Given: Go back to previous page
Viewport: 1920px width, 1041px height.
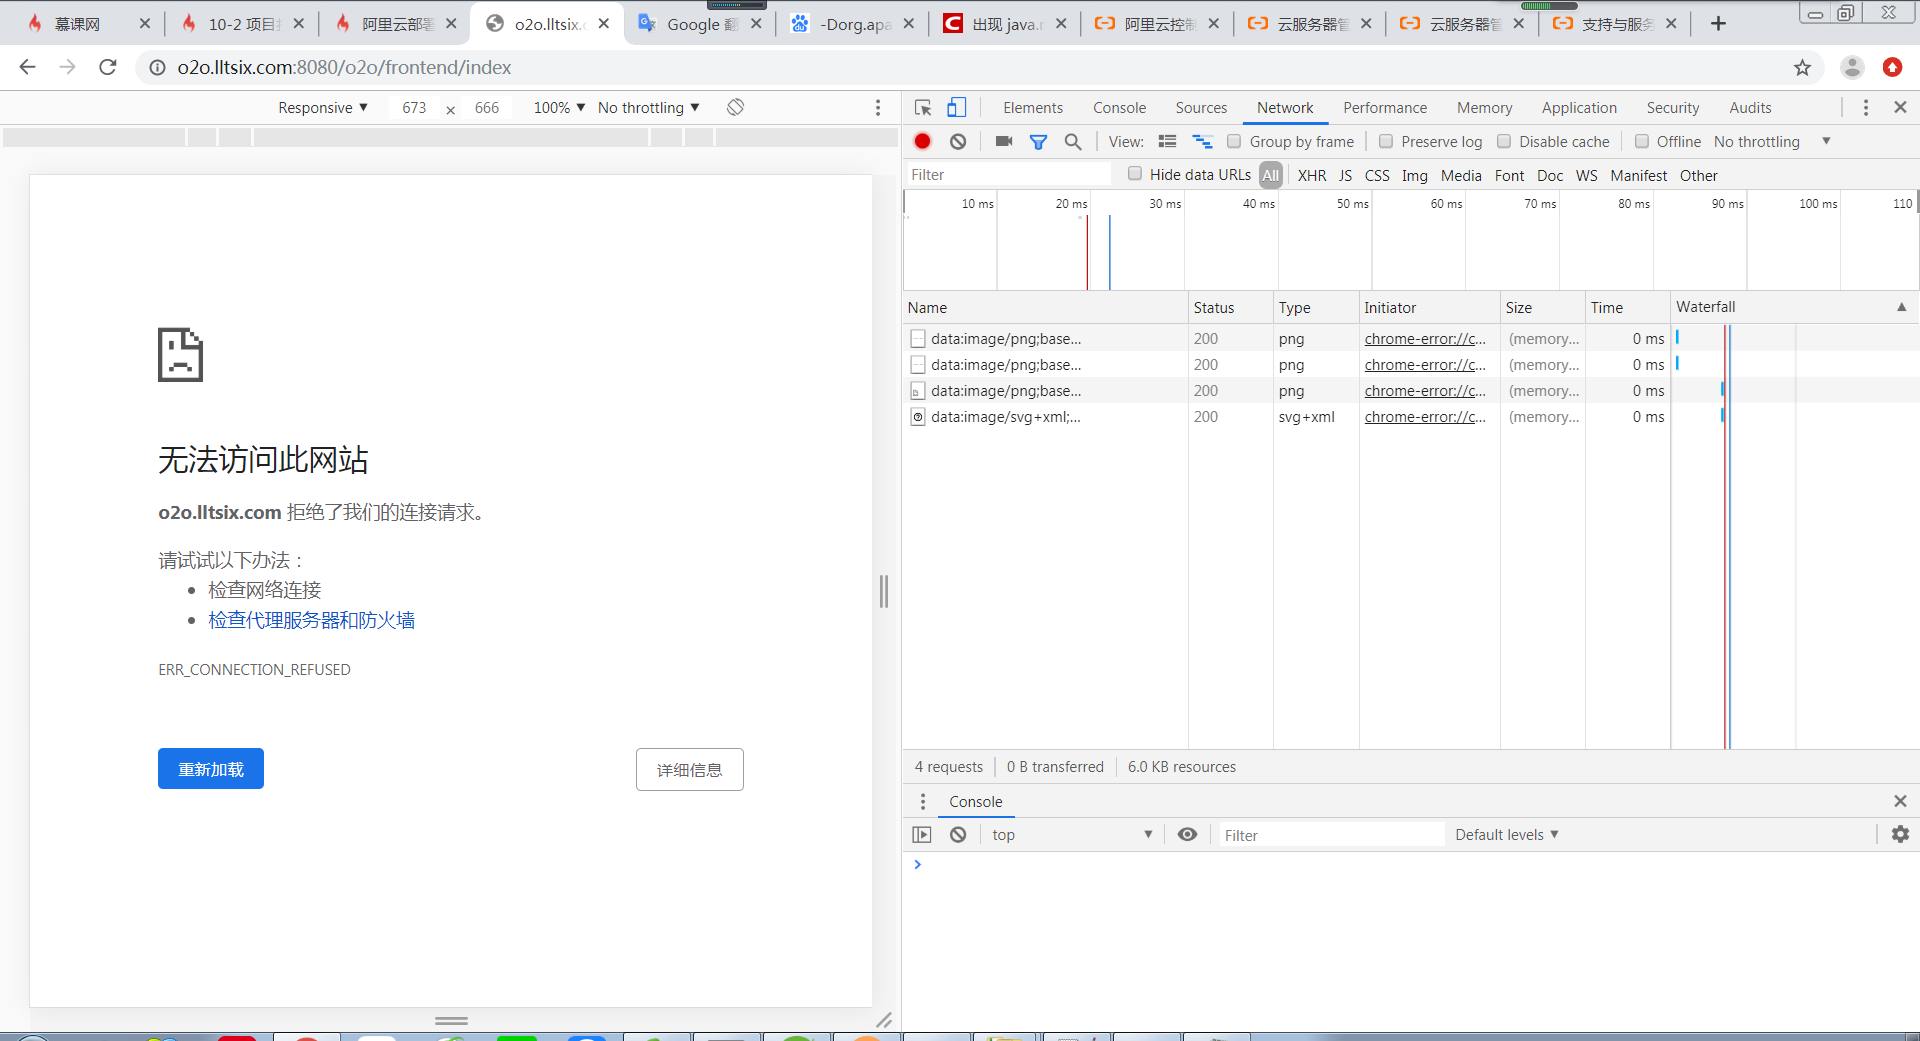Looking at the screenshot, I should pyautogui.click(x=28, y=67).
